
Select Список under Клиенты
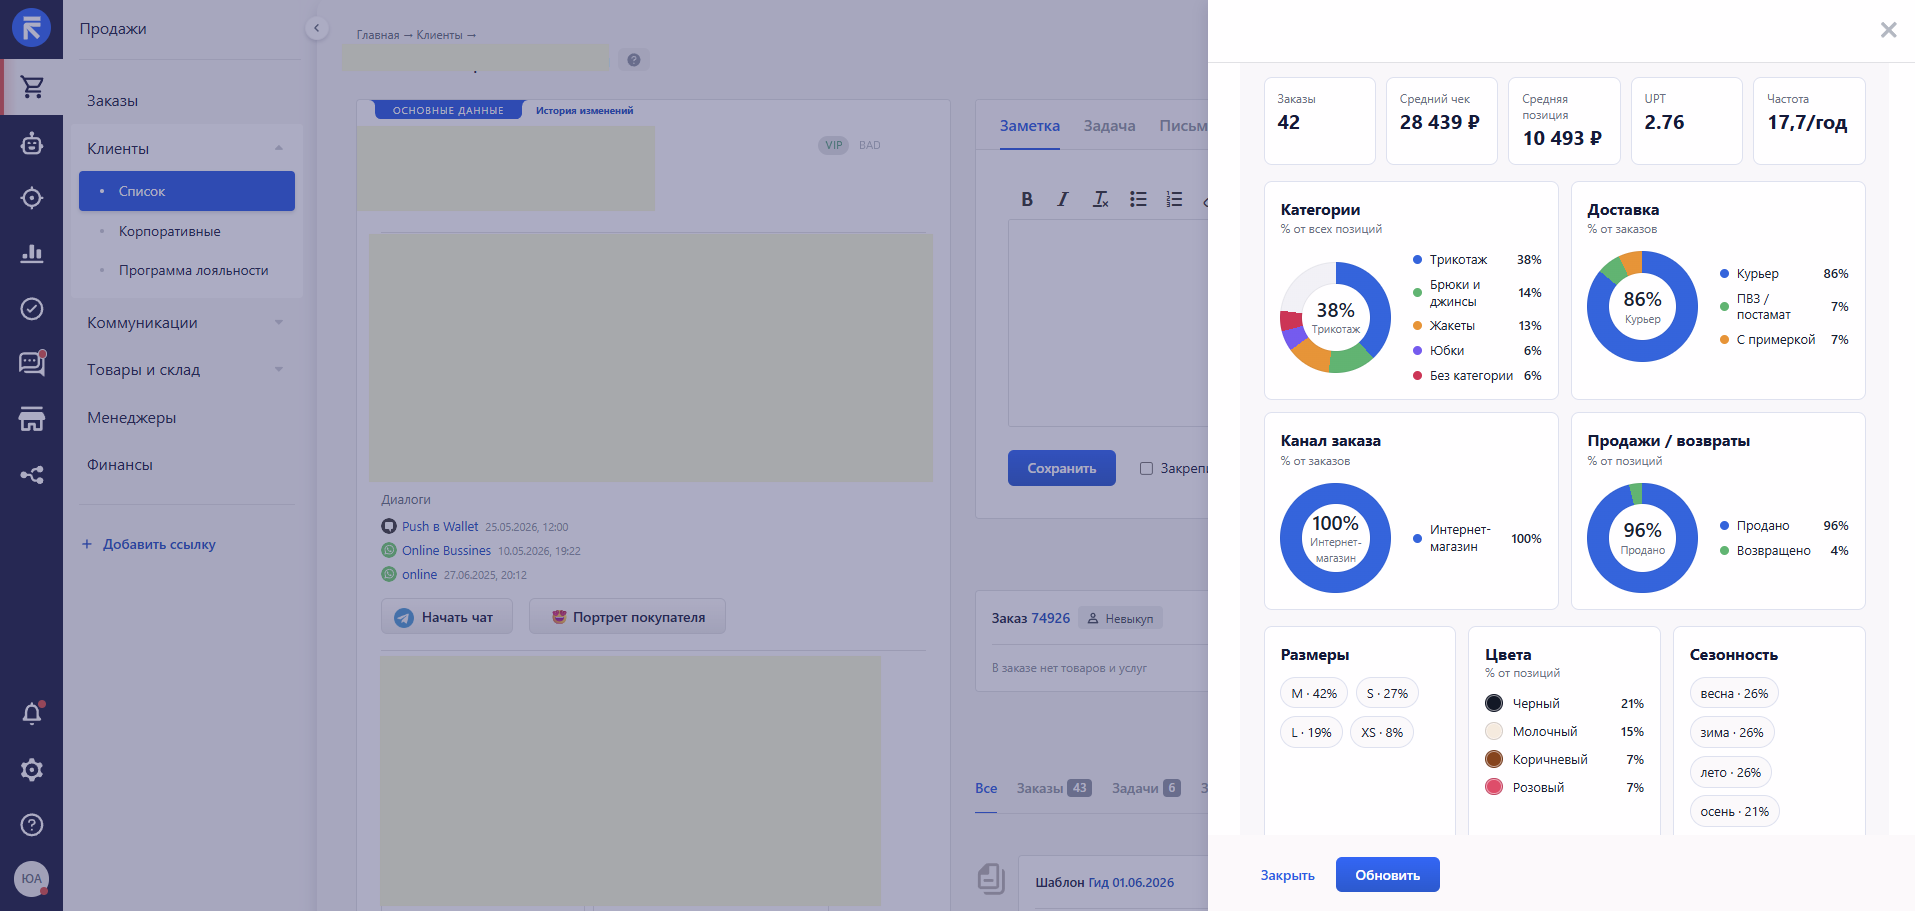click(187, 191)
